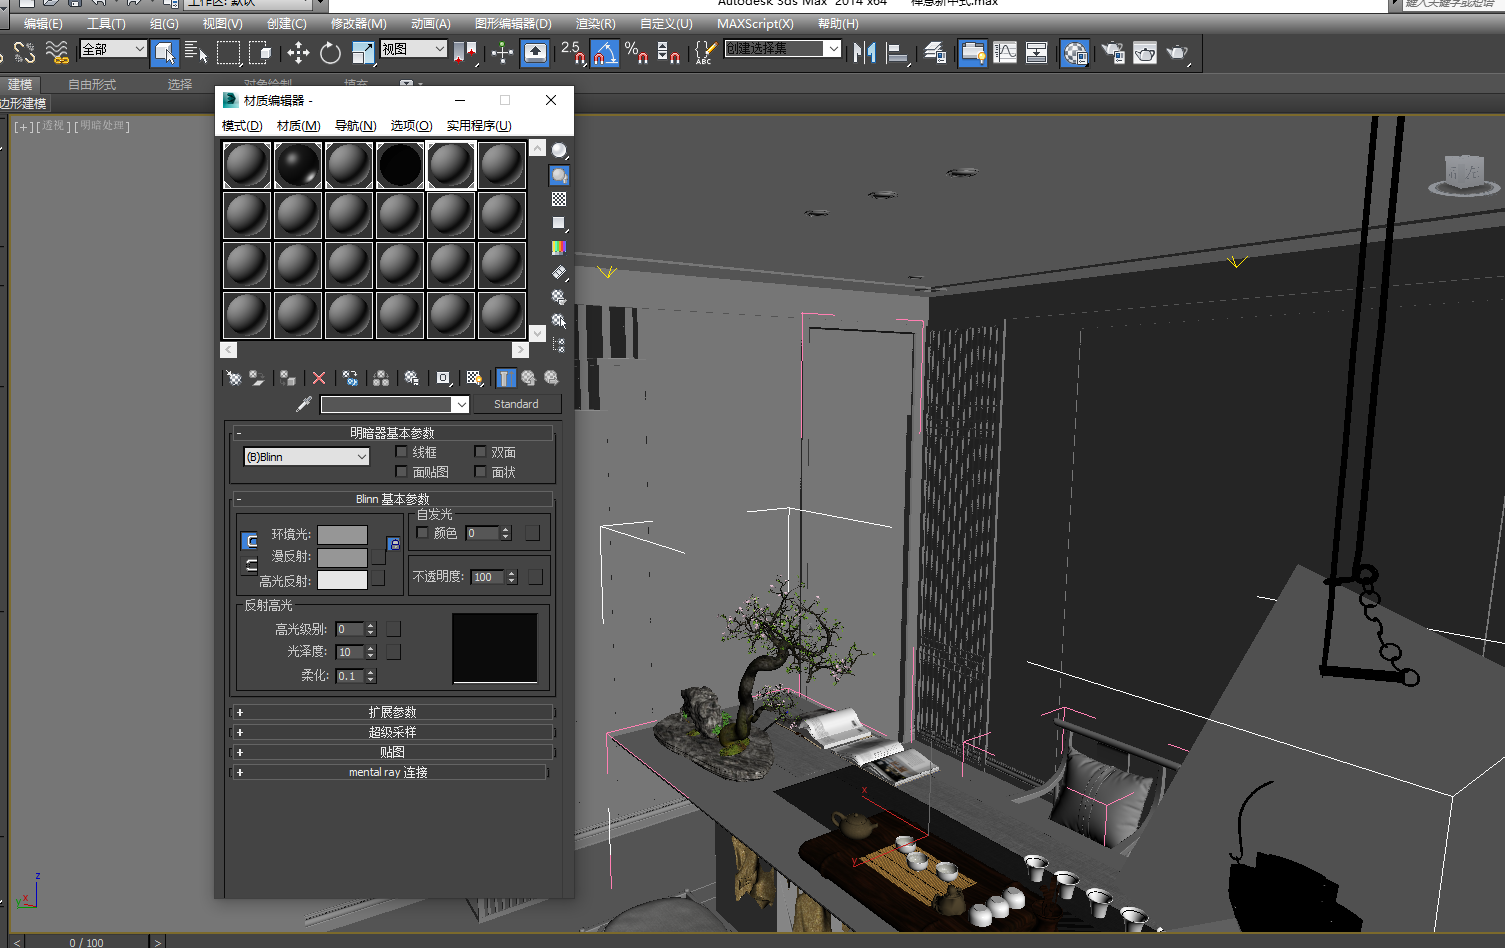Open the 视图 reference coordinate dropdown
This screenshot has width=1505, height=948.
[413, 49]
